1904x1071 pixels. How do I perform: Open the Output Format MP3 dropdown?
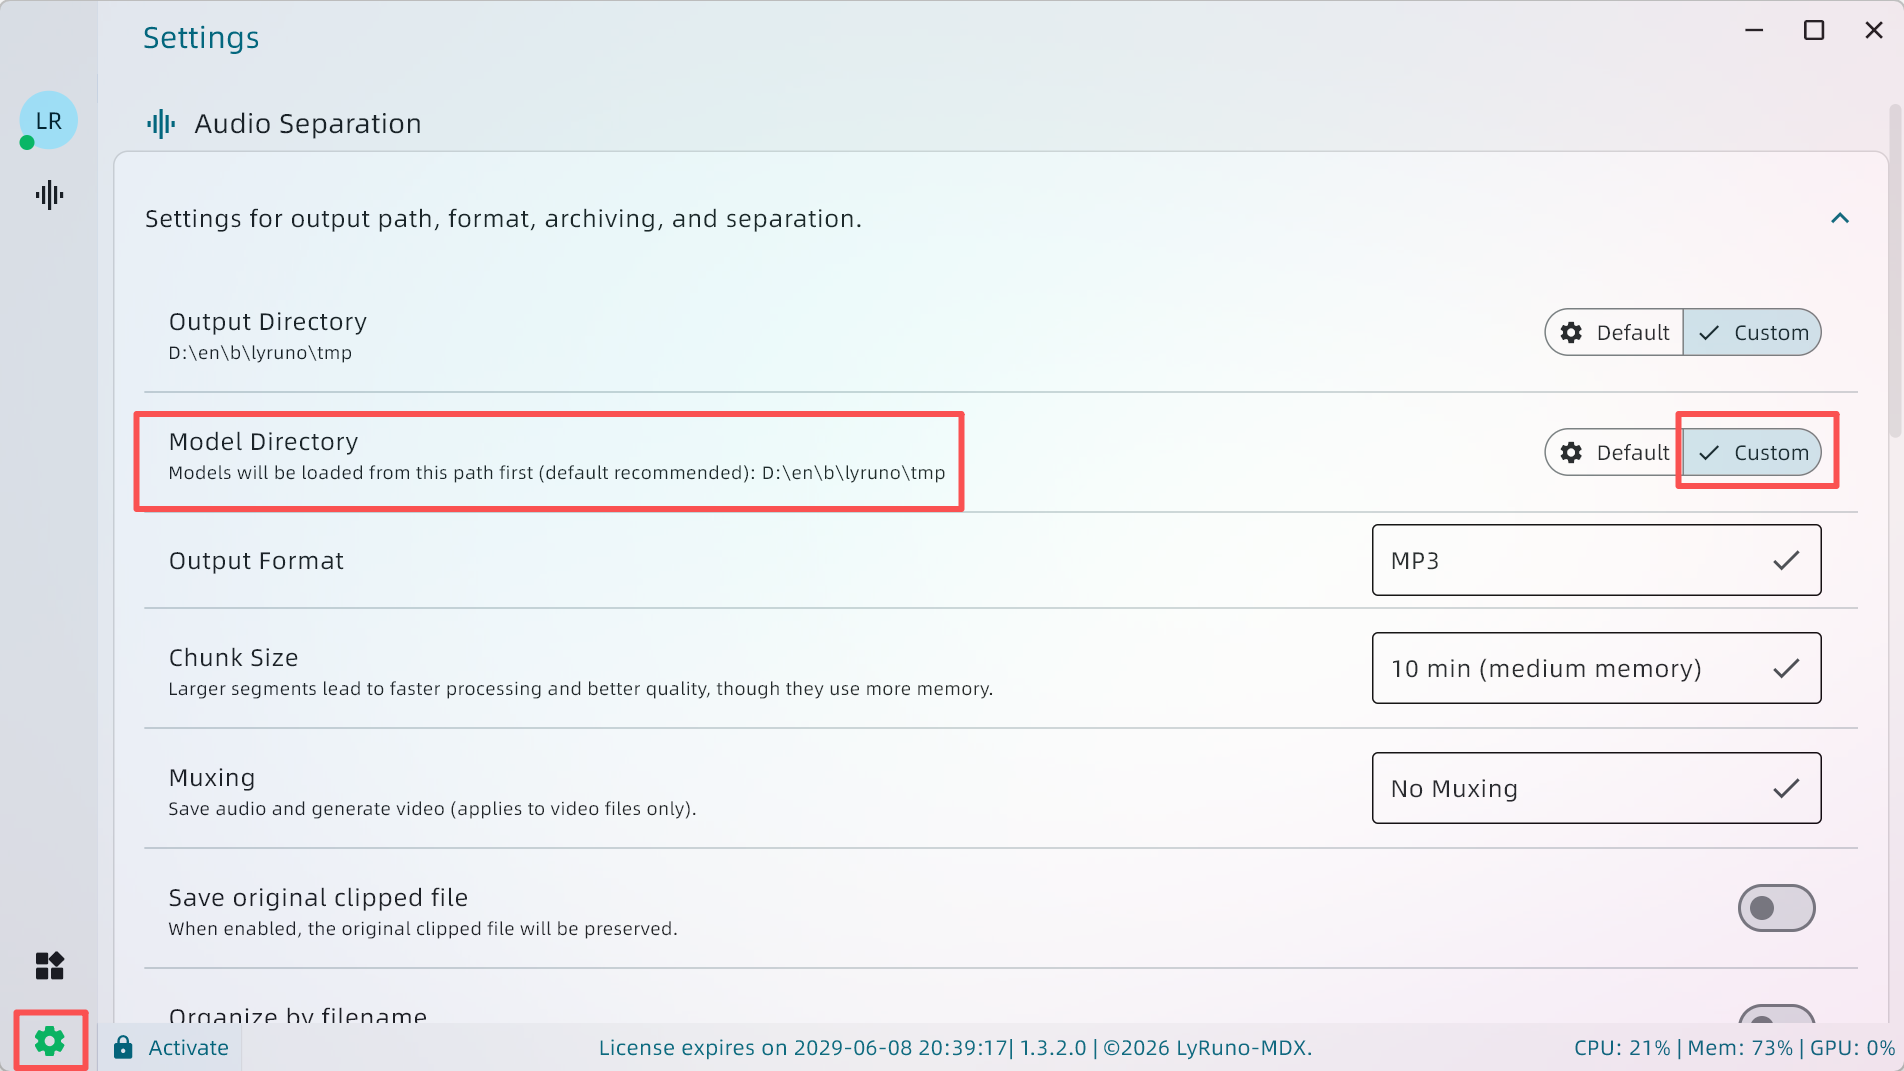pyautogui.click(x=1596, y=561)
